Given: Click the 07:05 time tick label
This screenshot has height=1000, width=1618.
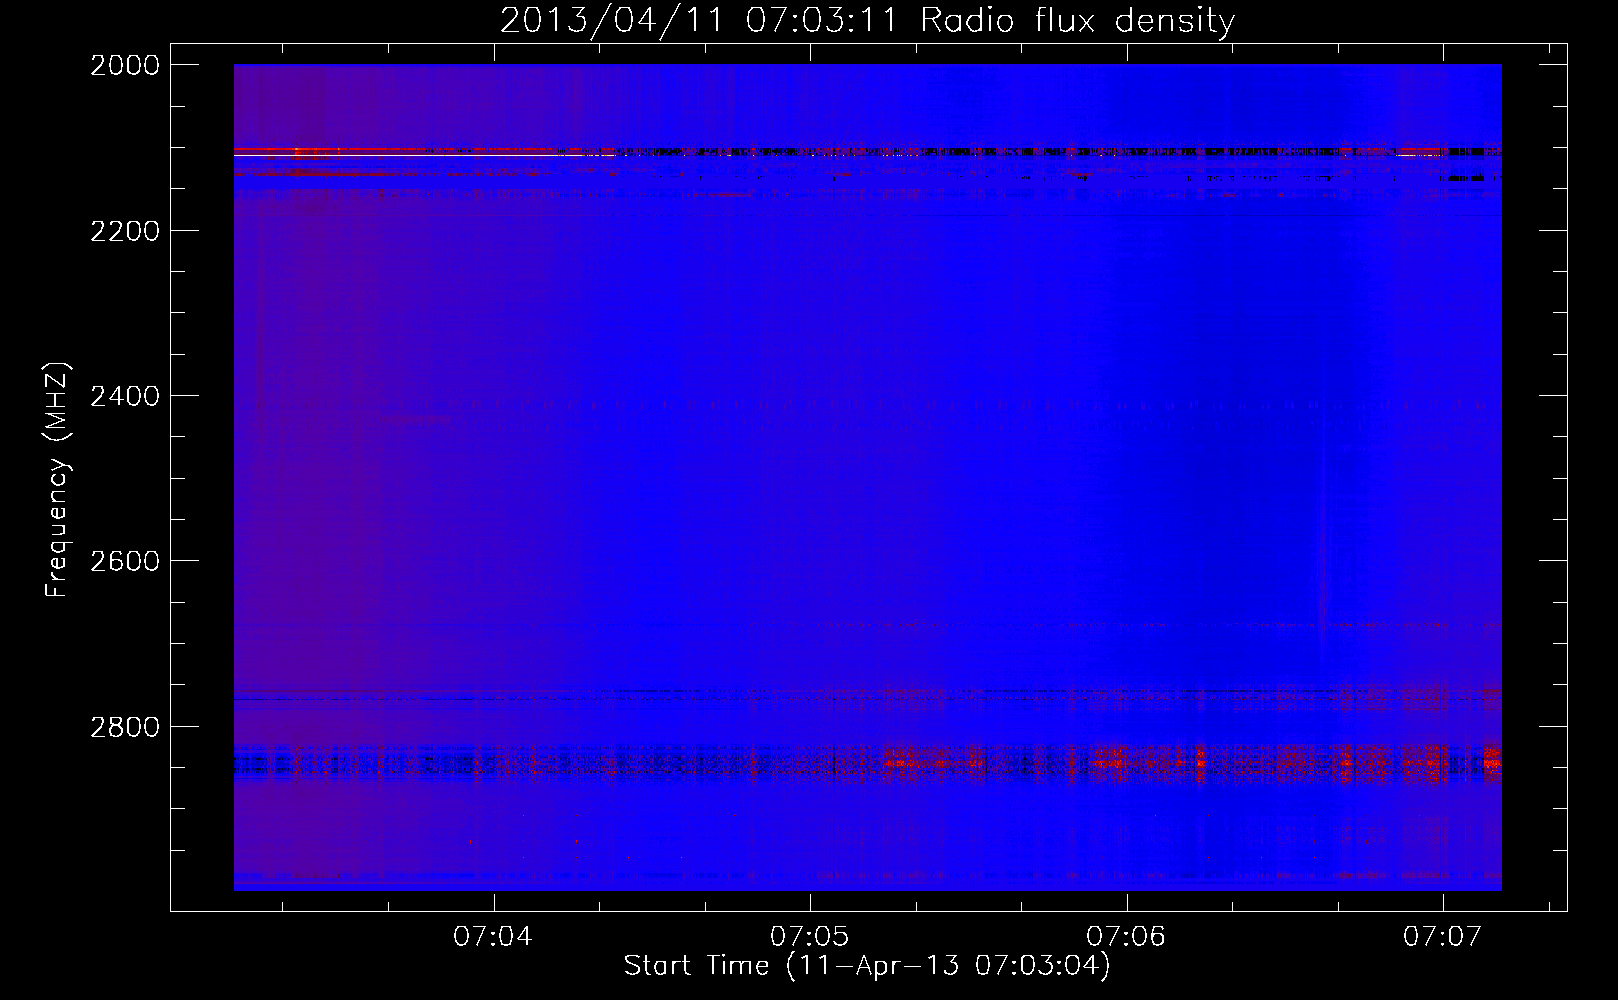Looking at the screenshot, I should tap(810, 936).
